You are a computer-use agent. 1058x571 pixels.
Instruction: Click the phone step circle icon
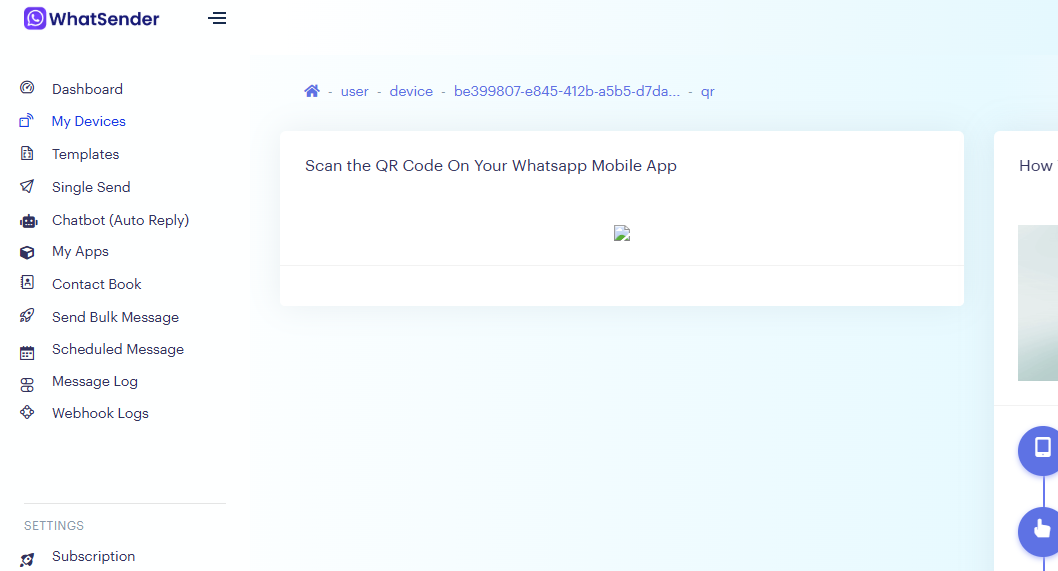pyautogui.click(x=1039, y=450)
